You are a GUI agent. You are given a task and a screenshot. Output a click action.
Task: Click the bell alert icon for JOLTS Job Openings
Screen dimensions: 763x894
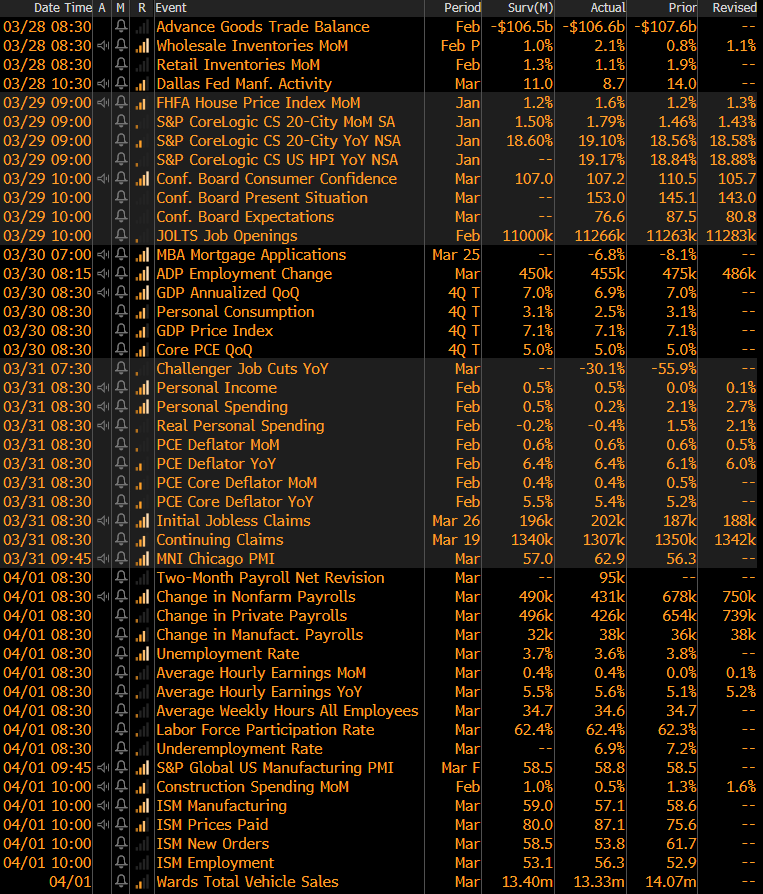coord(121,236)
